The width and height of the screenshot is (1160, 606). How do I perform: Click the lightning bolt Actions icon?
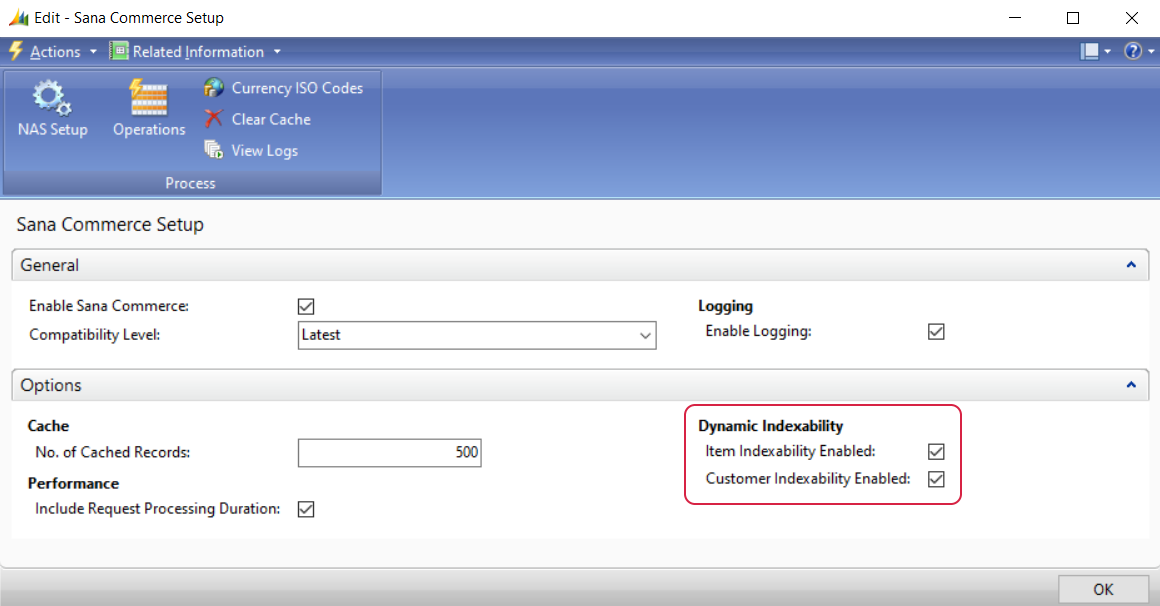tap(16, 51)
